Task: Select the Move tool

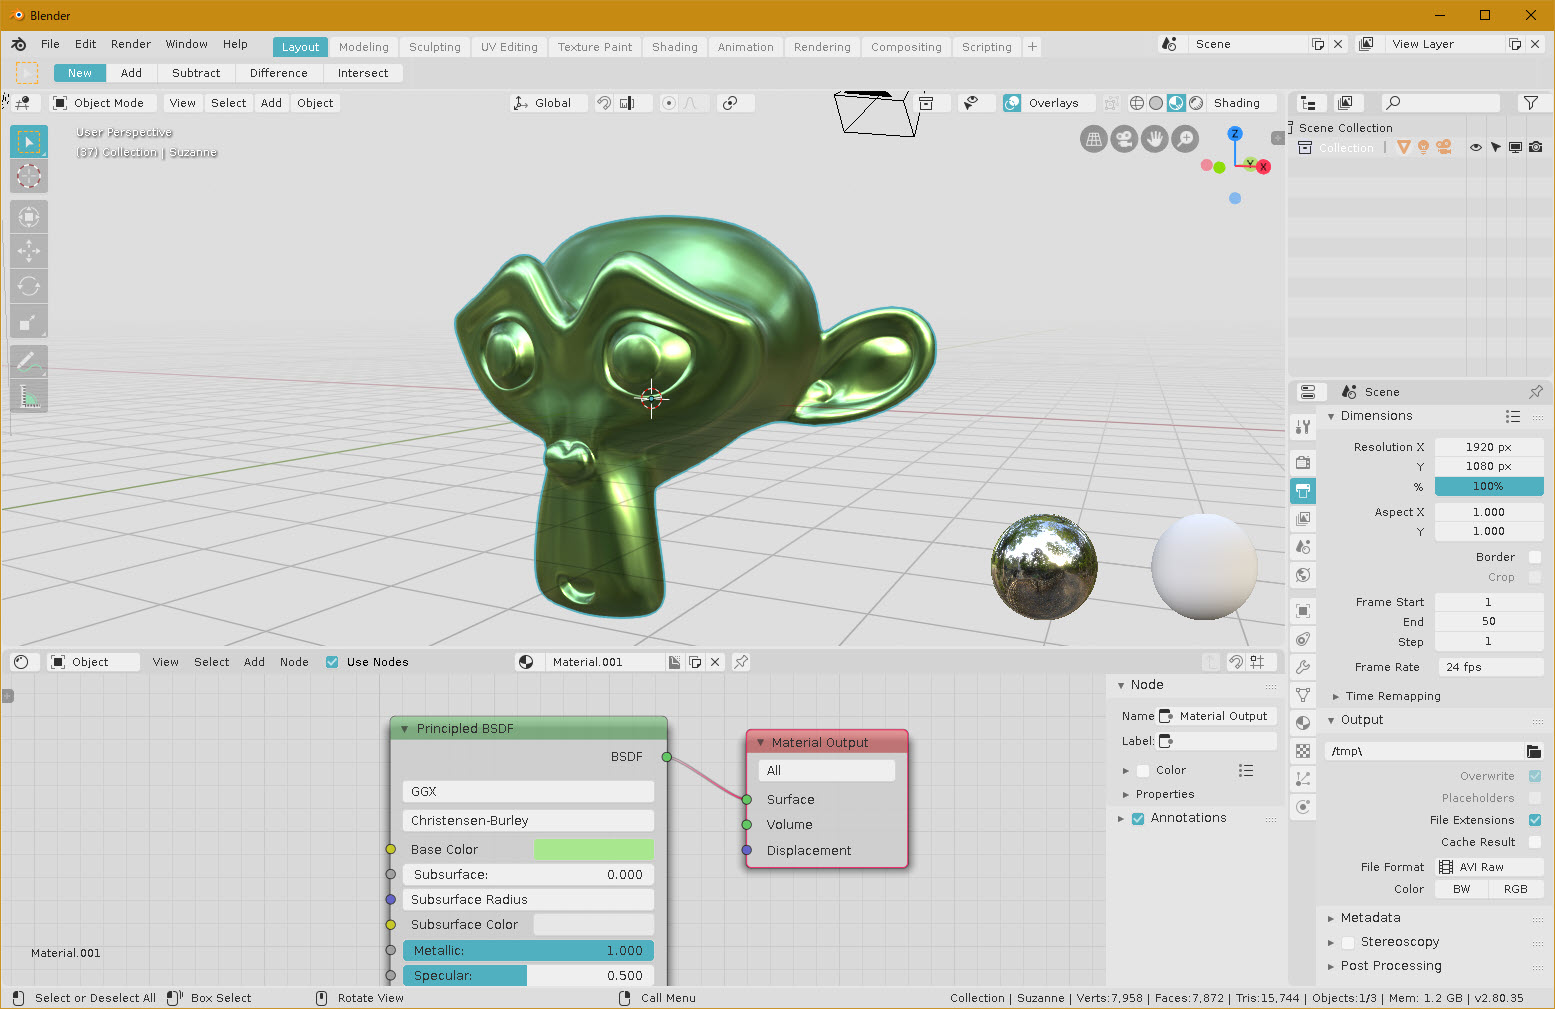Action: tap(29, 251)
